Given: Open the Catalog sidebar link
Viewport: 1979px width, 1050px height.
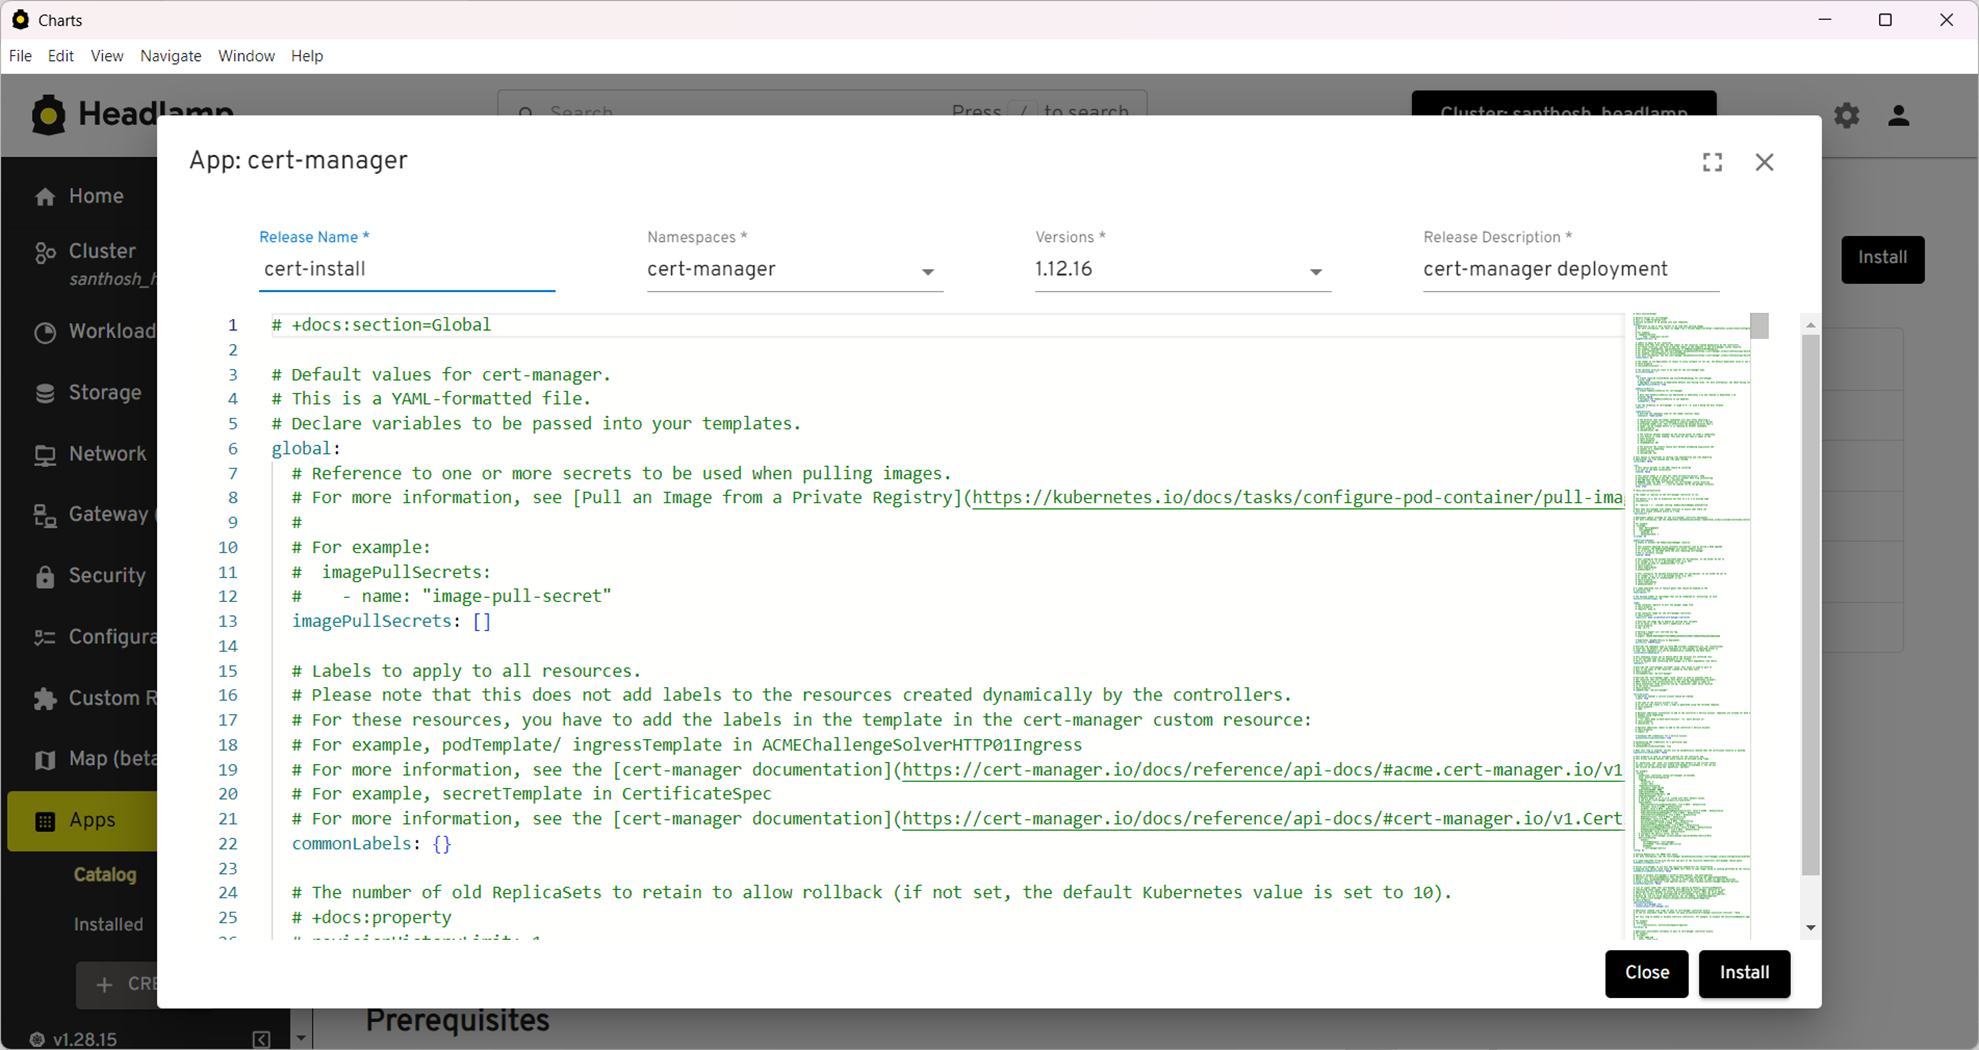Looking at the screenshot, I should click(105, 875).
